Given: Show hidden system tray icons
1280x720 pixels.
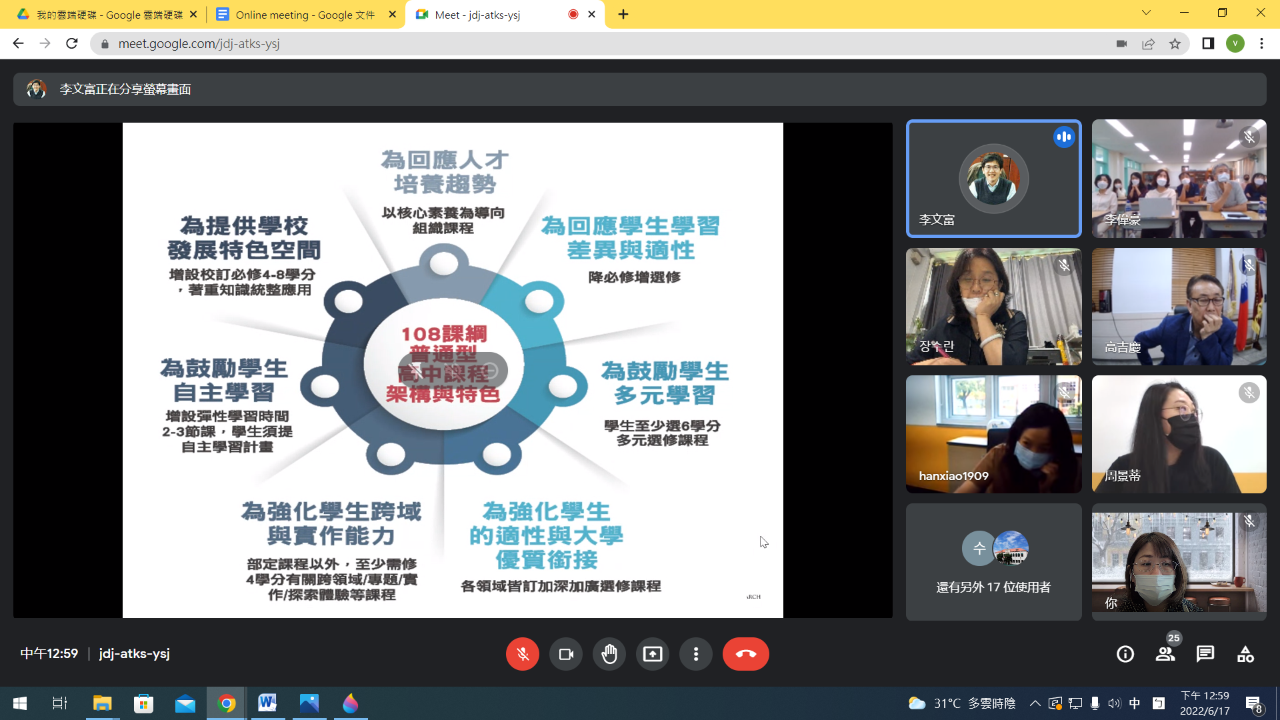Looking at the screenshot, I should tap(1035, 703).
